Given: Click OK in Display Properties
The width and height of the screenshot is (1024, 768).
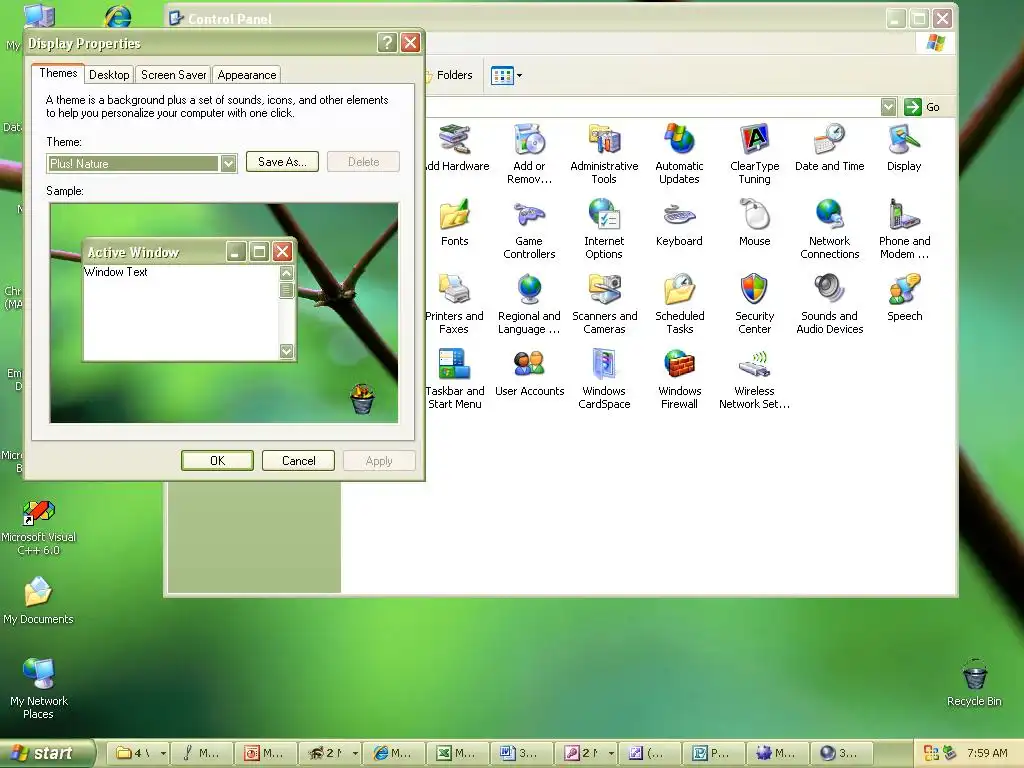Looking at the screenshot, I should 217,460.
